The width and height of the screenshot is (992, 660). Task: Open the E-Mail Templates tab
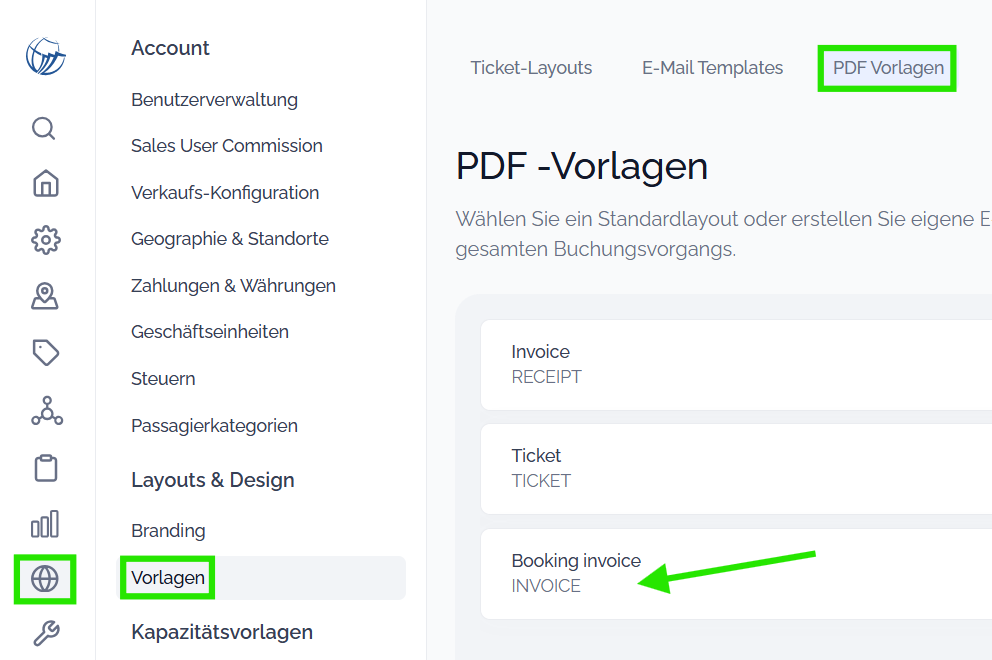712,67
